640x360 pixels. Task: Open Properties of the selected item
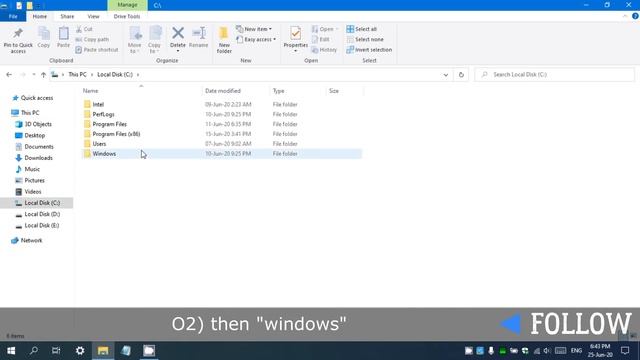click(296, 39)
